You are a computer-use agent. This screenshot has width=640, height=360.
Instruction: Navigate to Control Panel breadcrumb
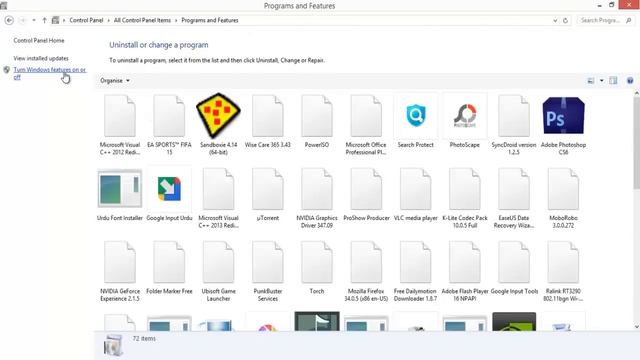coord(86,20)
